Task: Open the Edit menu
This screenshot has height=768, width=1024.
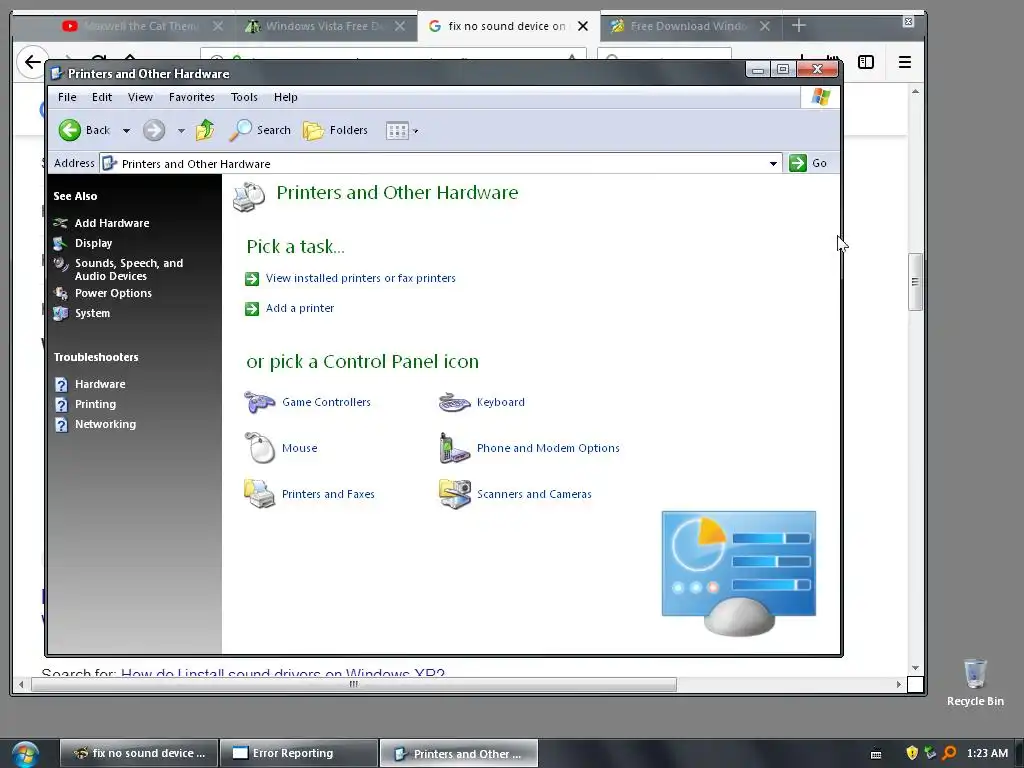Action: [102, 97]
